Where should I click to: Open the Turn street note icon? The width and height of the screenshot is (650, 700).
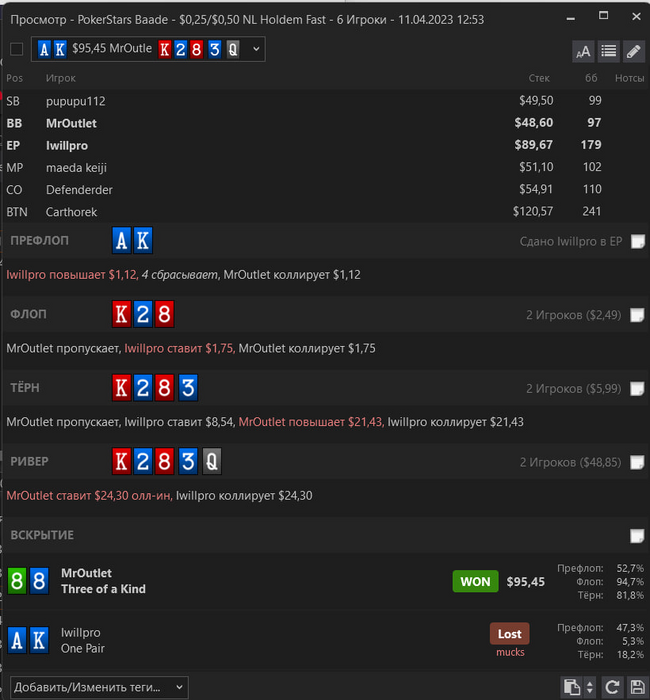coord(638,388)
